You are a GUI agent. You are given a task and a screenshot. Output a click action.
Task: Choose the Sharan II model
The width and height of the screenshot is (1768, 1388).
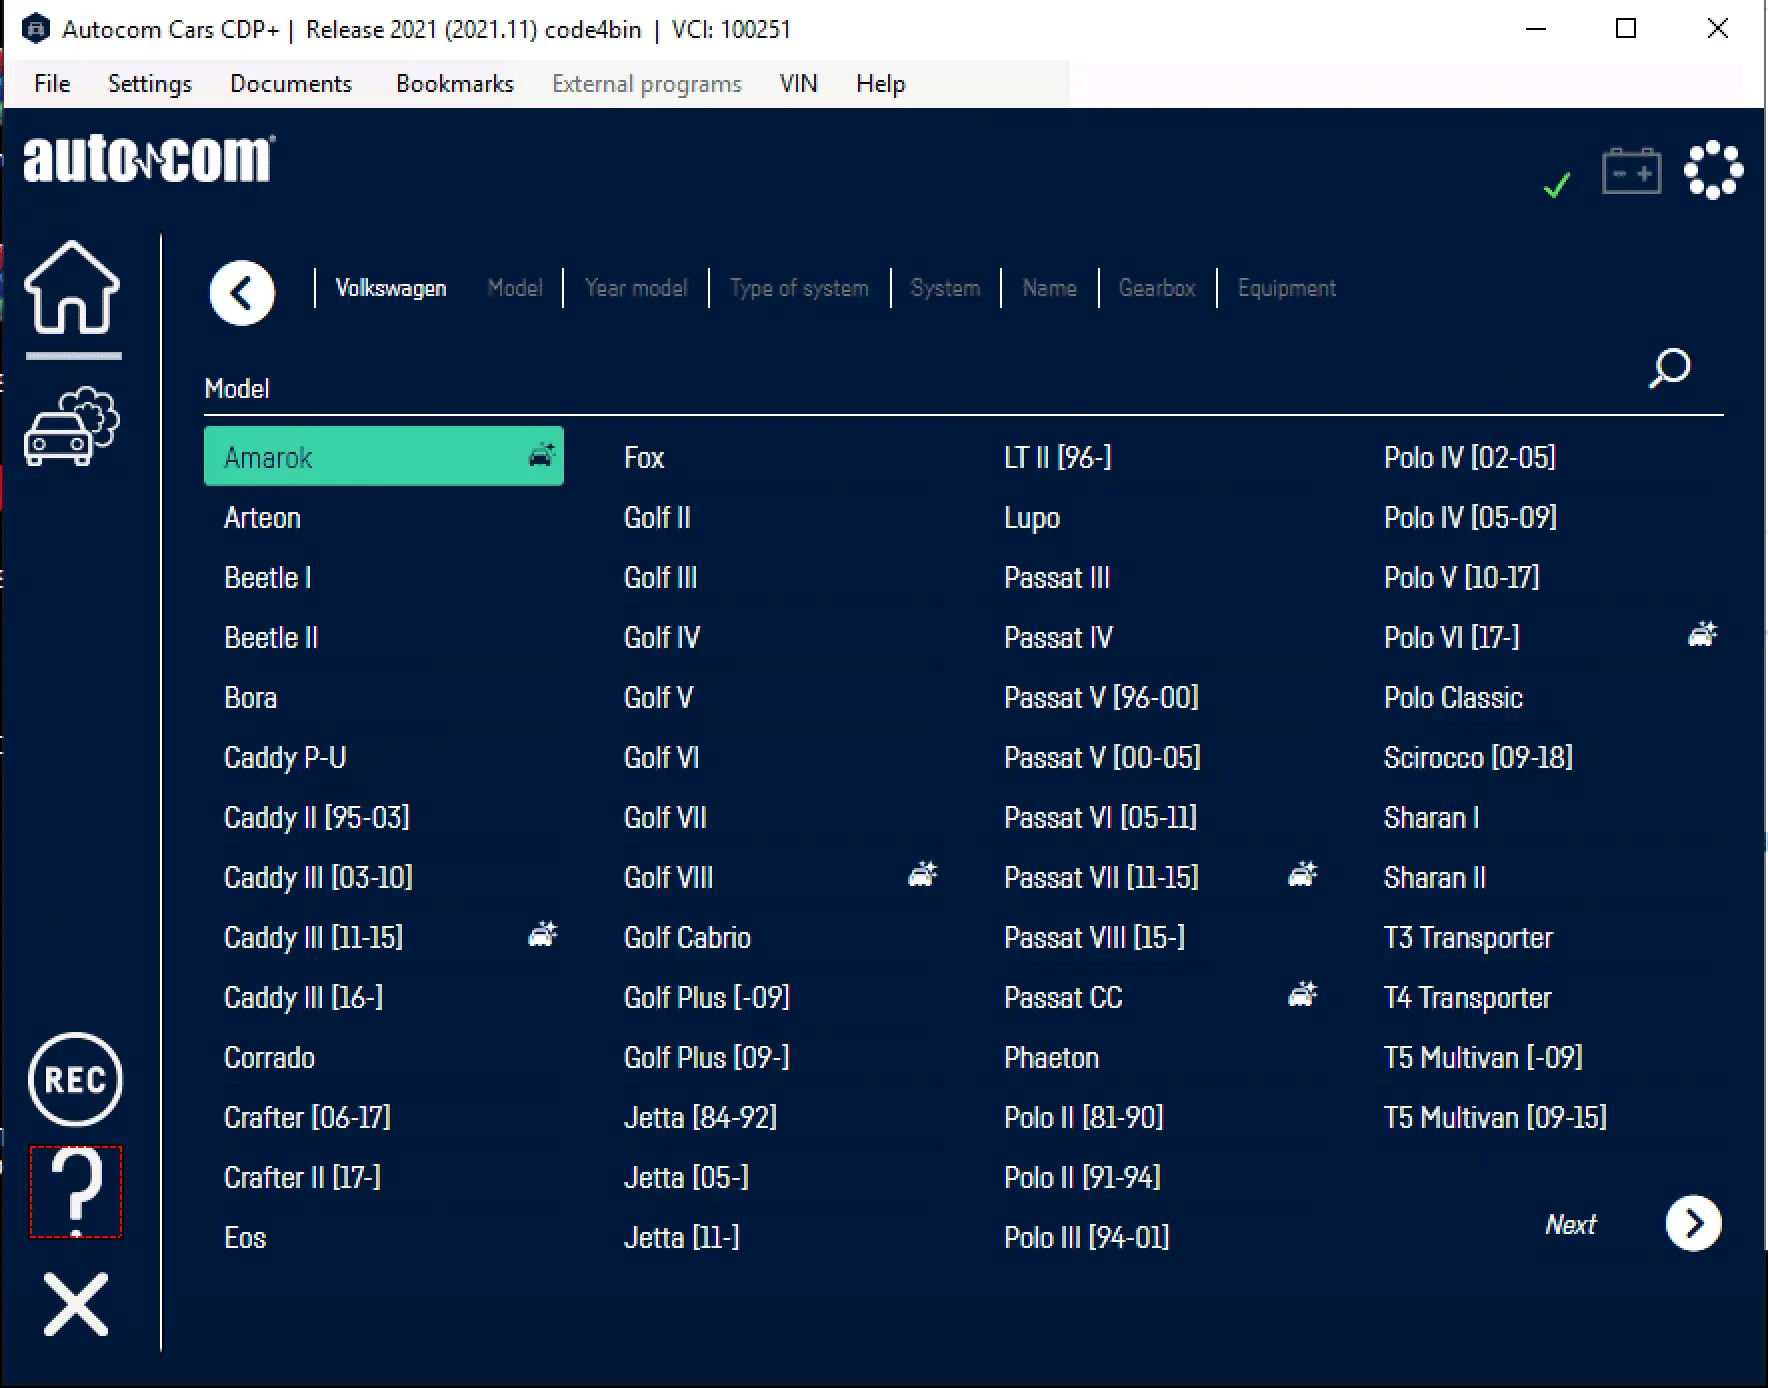pos(1435,878)
